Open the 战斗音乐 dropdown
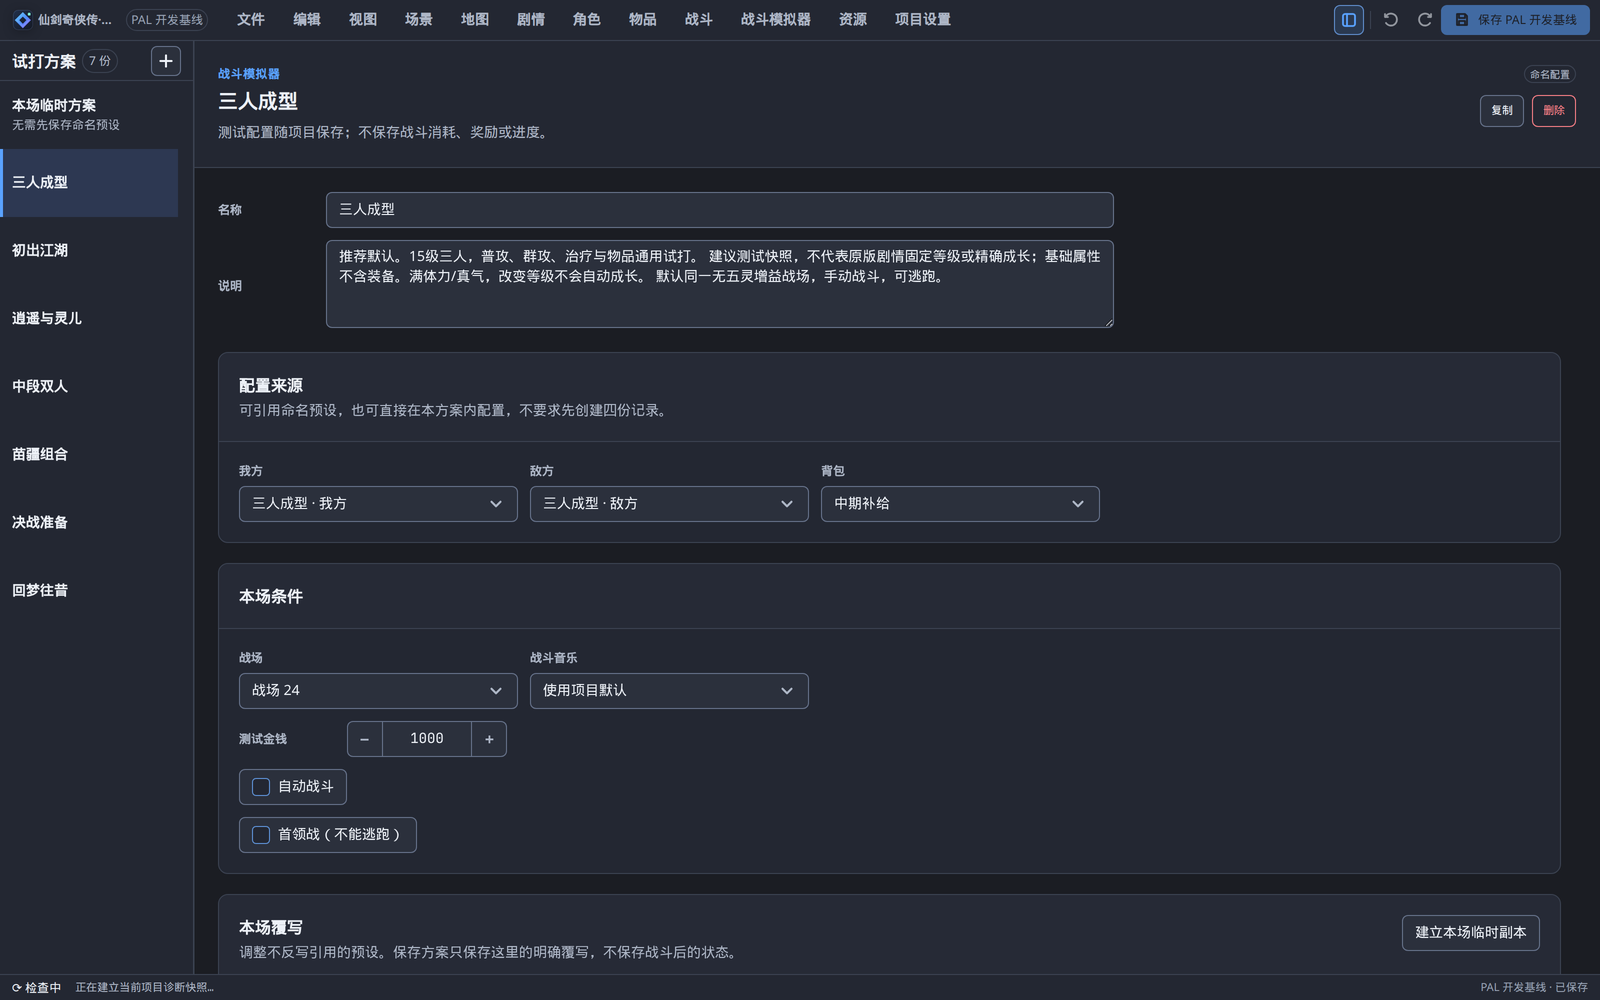1600x1000 pixels. point(669,691)
